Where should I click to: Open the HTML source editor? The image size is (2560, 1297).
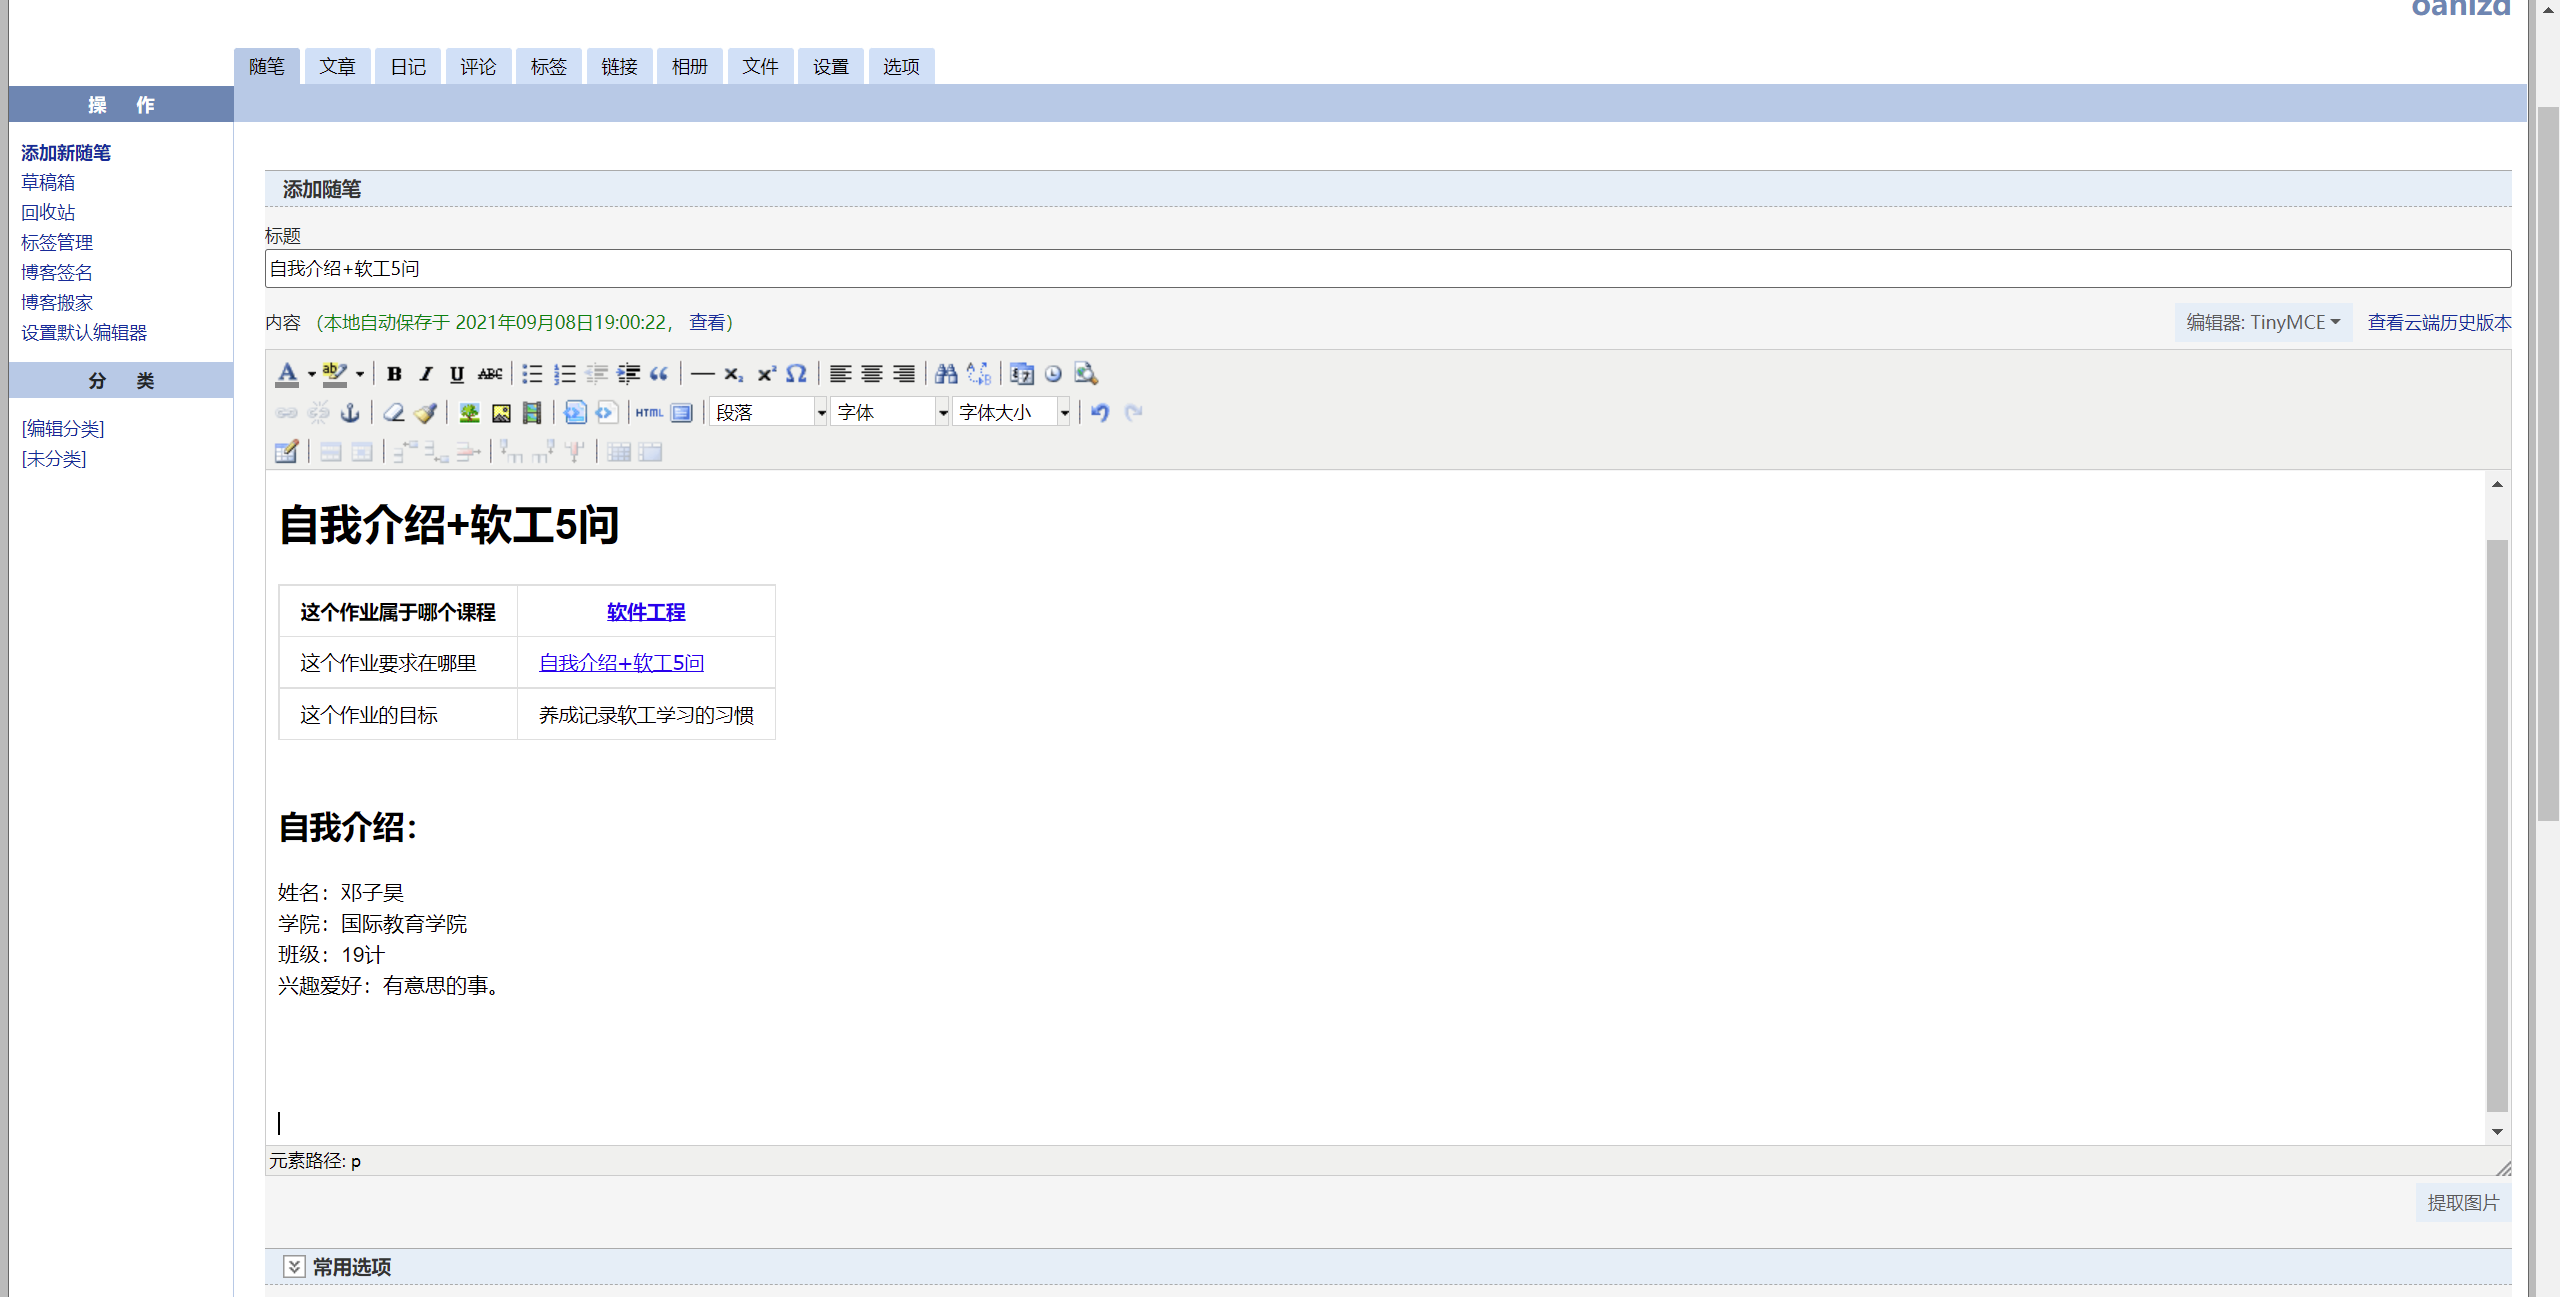pos(649,413)
